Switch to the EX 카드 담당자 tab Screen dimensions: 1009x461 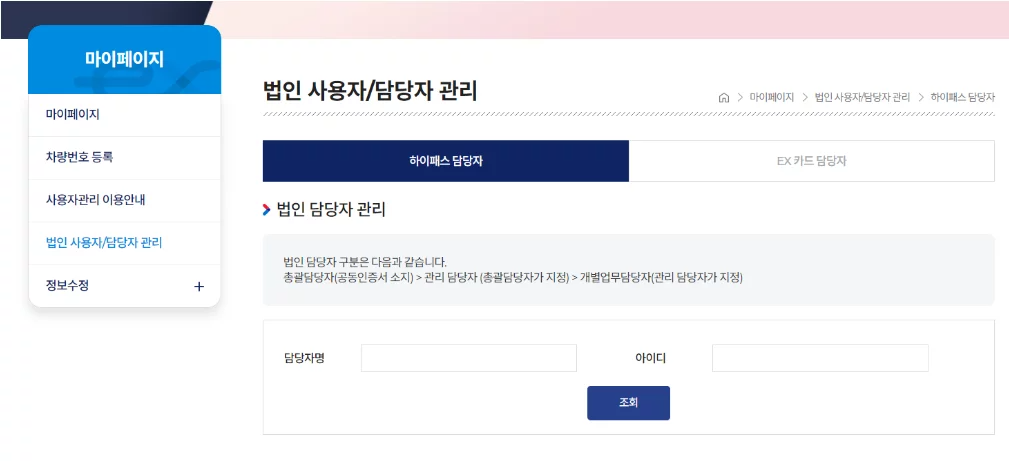coord(811,161)
